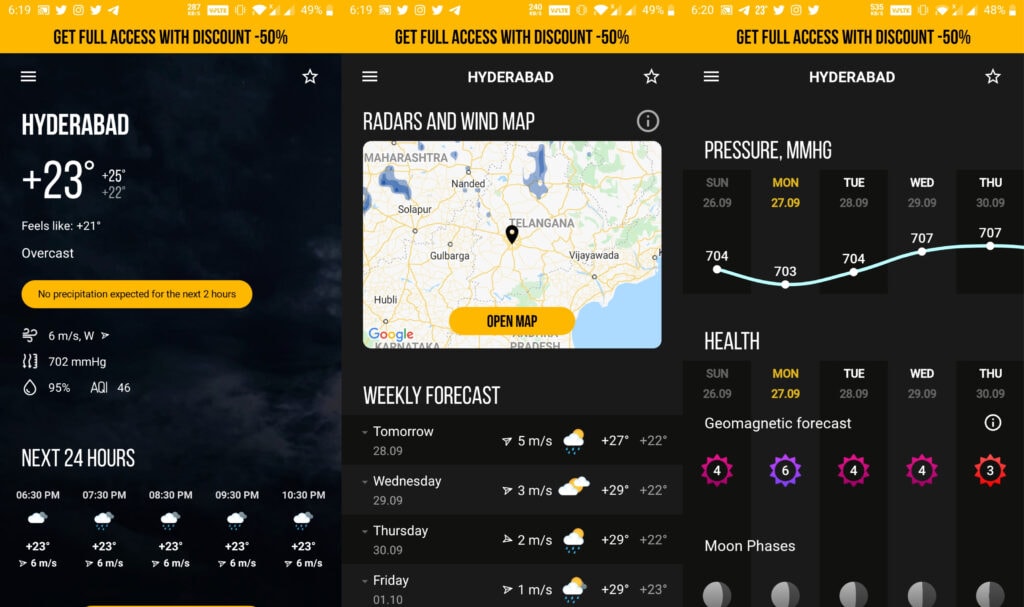Viewport: 1024px width, 607px height.
Task: Tap 'HYDERABAD' title on radar map screen
Action: point(511,77)
